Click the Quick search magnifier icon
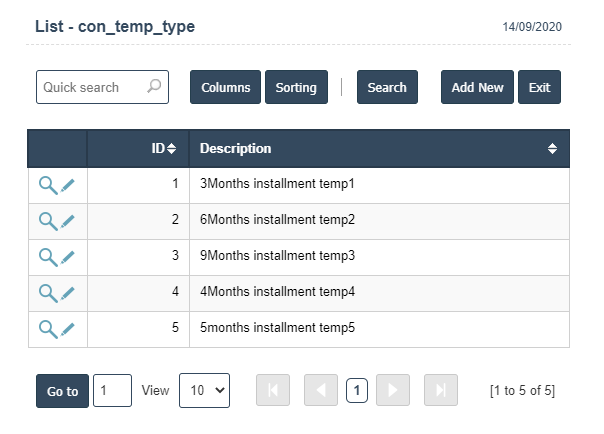The image size is (604, 434). pyautogui.click(x=154, y=87)
